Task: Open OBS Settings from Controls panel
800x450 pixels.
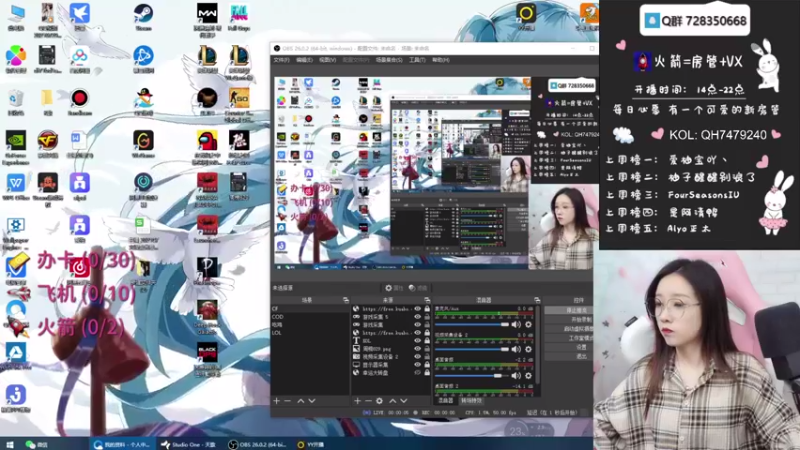Action: click(x=569, y=347)
